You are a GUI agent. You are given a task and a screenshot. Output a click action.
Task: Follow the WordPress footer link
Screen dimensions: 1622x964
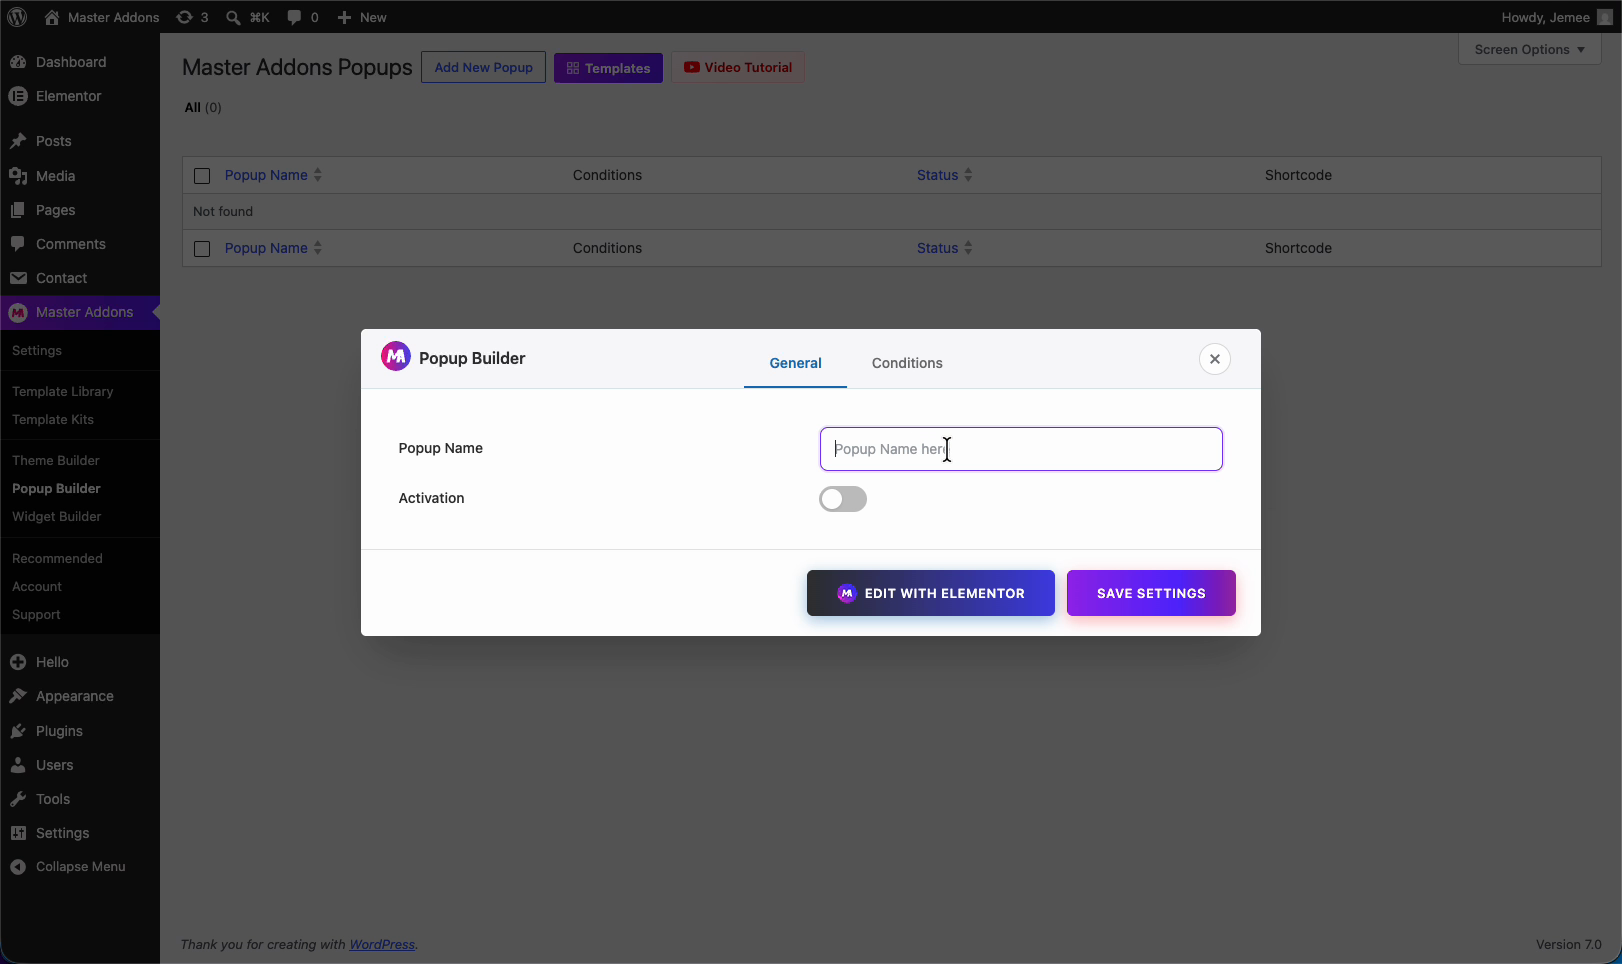[x=382, y=944]
